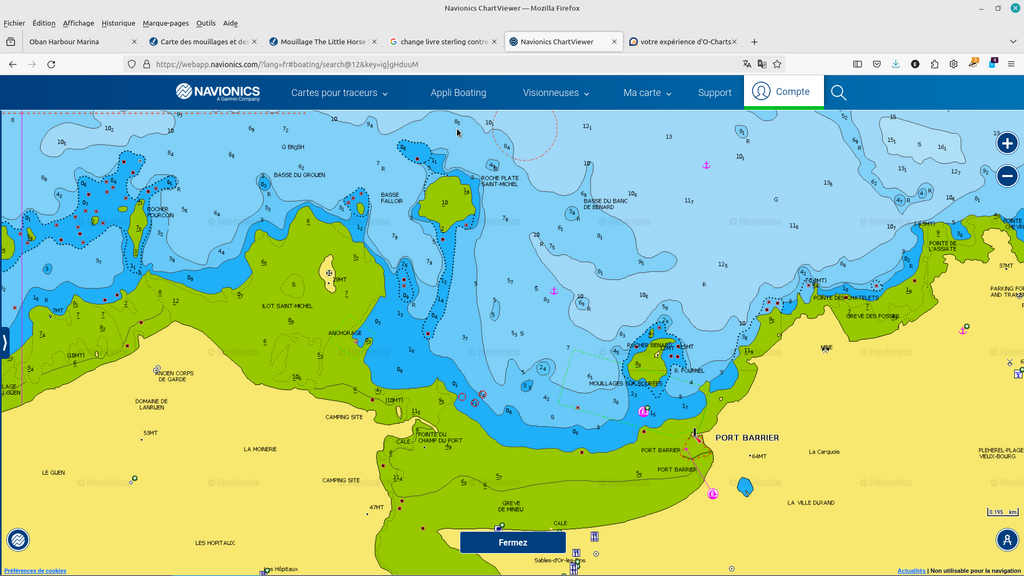Screen dimensions: 1024x576
Task: Show site padlock connection info
Action: coord(146,64)
